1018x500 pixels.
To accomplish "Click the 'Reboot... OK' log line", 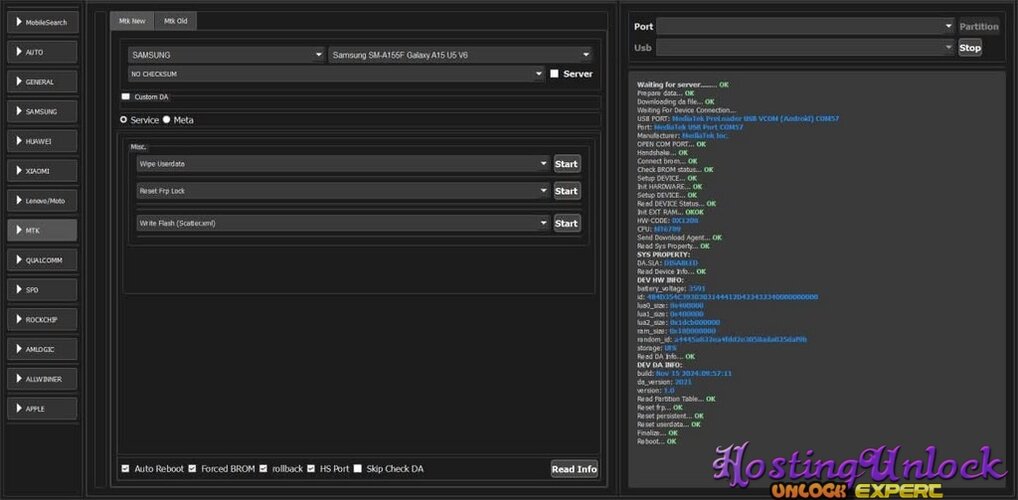I will [656, 441].
